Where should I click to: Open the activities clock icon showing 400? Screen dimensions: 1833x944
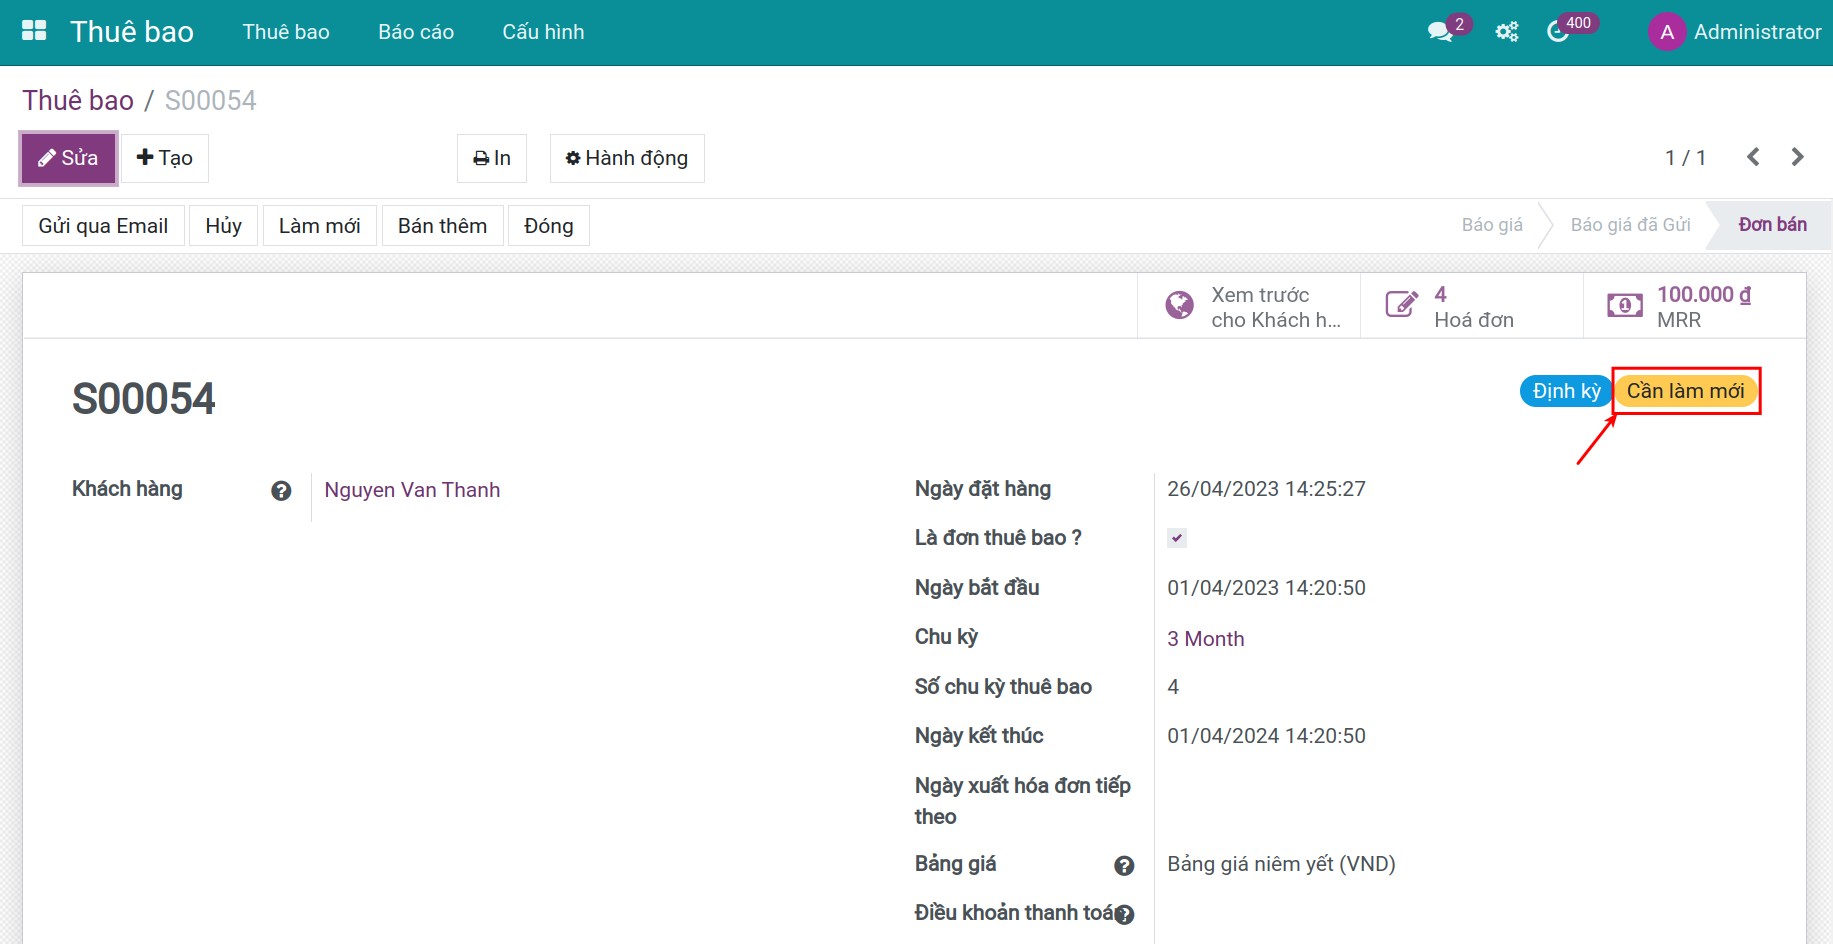pos(1558,32)
